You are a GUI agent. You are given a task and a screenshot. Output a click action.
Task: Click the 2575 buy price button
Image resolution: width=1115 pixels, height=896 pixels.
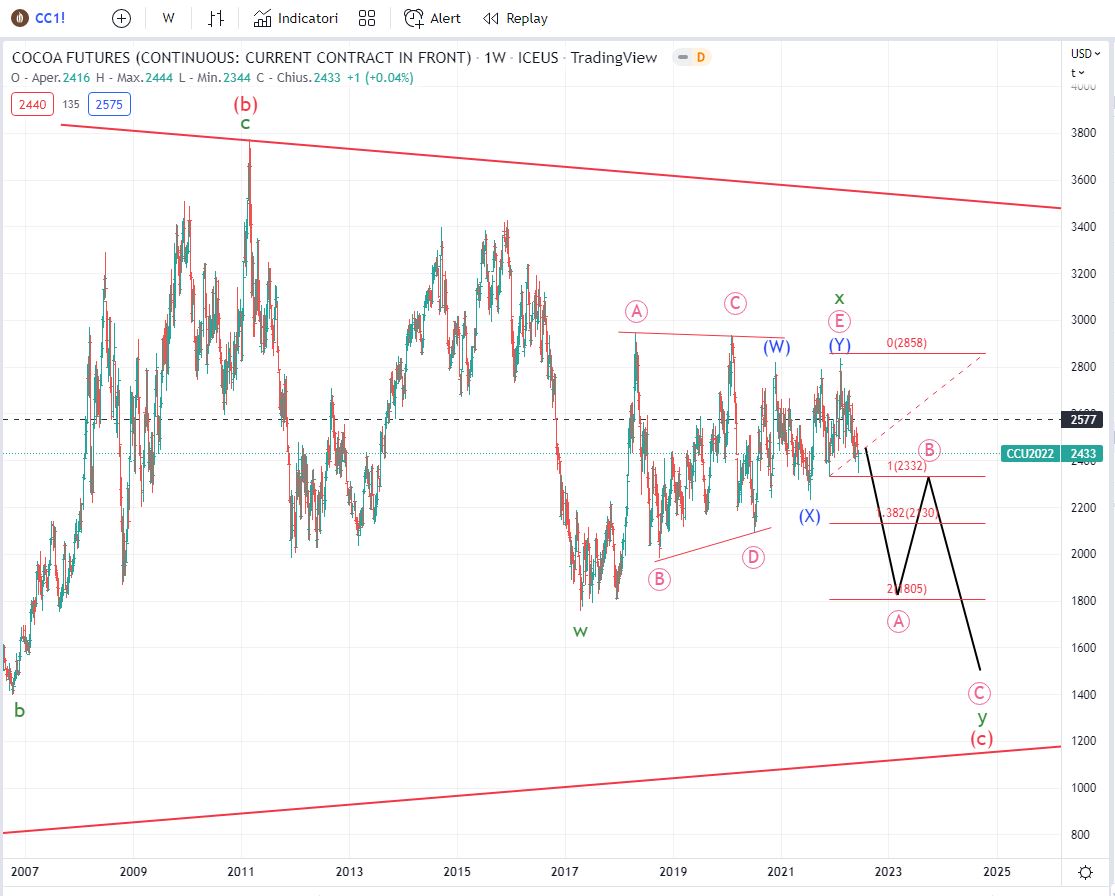(x=109, y=105)
